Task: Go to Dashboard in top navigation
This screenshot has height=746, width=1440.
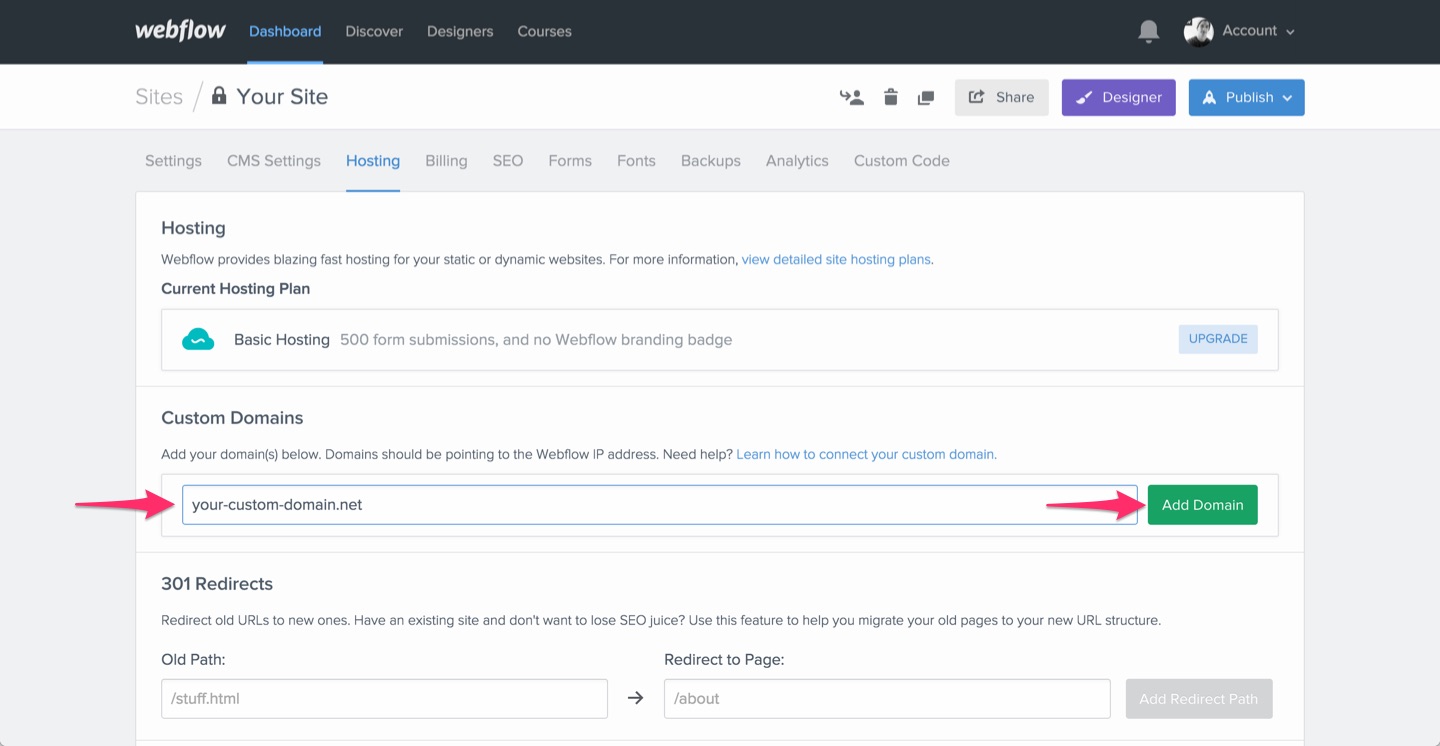Action: [285, 31]
